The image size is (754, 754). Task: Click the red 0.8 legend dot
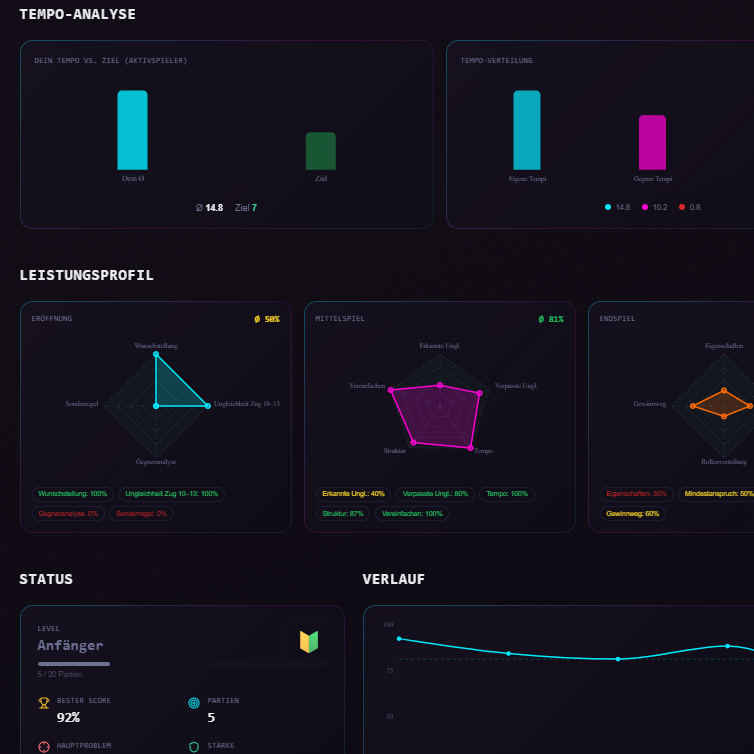click(x=682, y=207)
